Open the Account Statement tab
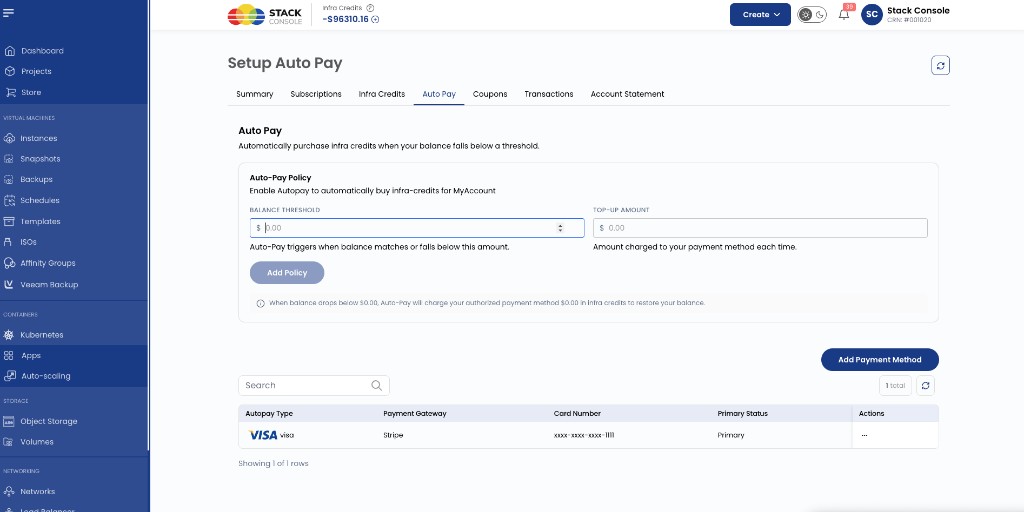 point(627,94)
